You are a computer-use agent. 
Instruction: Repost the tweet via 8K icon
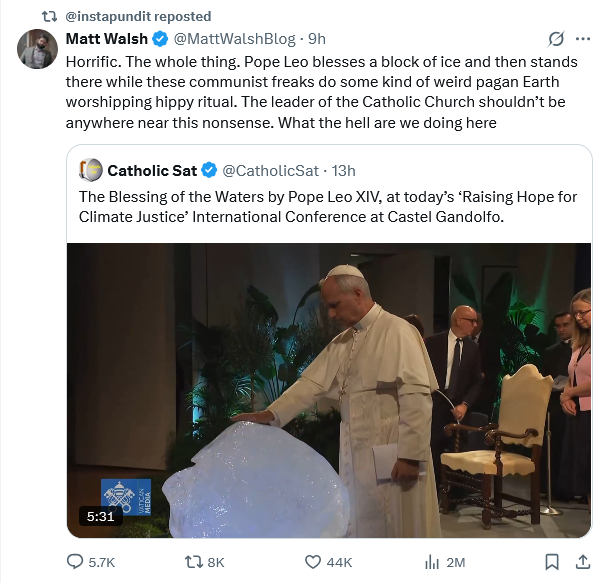click(187, 562)
